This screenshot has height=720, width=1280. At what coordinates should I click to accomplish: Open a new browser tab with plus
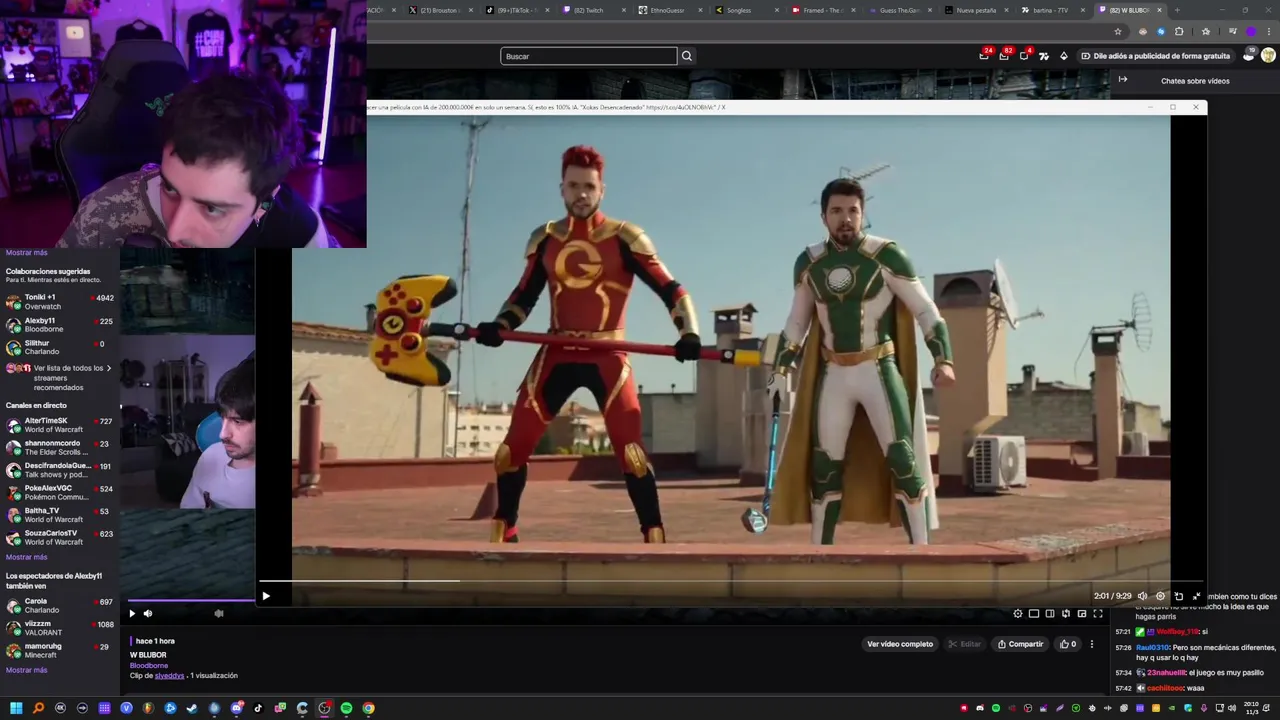click(1178, 10)
